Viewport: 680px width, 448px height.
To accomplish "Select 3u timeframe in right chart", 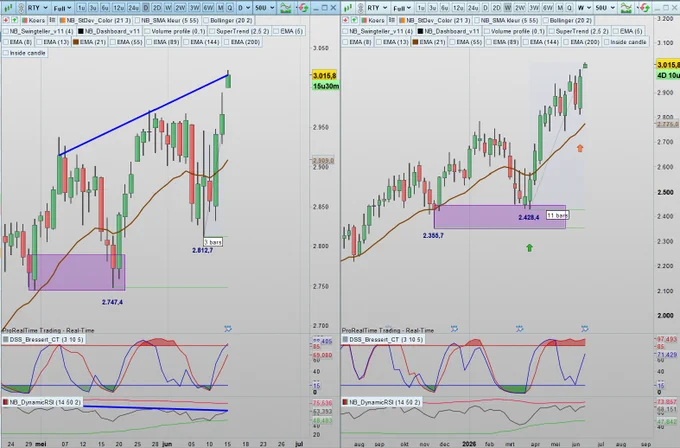I will (432, 8).
